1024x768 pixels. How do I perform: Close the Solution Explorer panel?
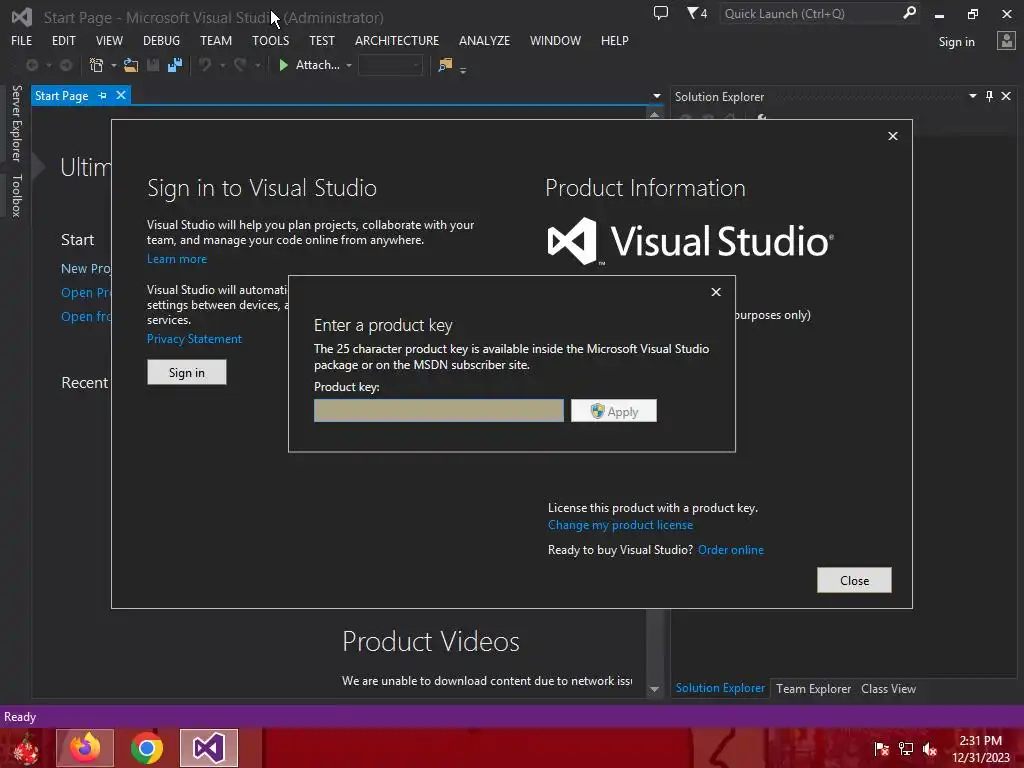click(x=1006, y=96)
